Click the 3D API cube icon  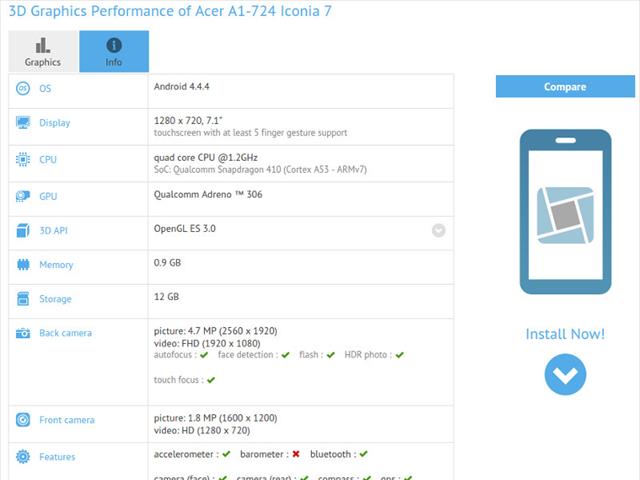(x=23, y=231)
